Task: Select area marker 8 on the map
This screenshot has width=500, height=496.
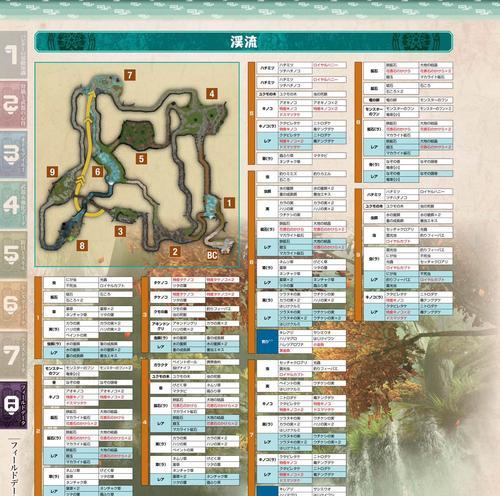Action: tap(82, 246)
